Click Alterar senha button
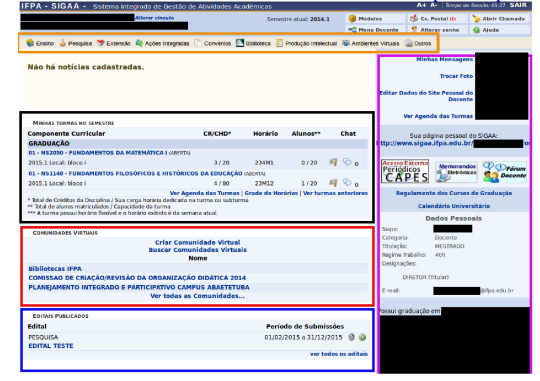The height and width of the screenshot is (381, 540). (435, 30)
